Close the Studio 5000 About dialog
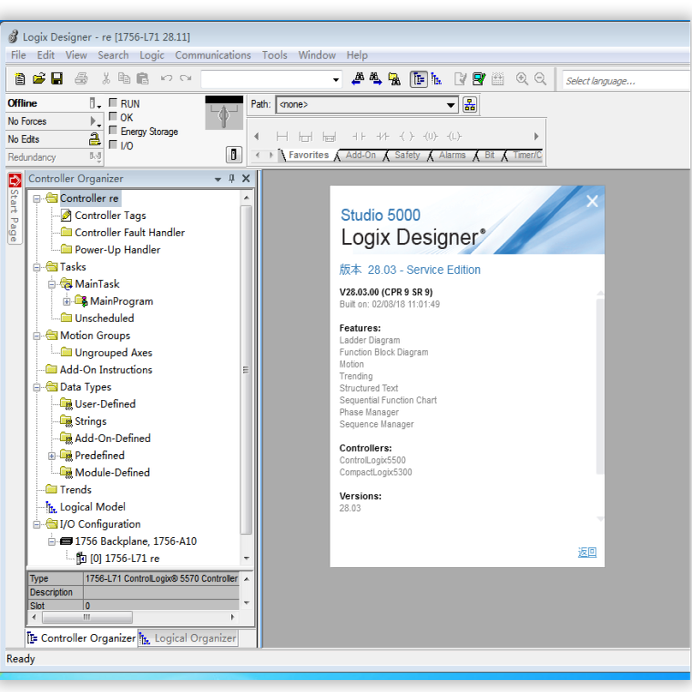The height and width of the screenshot is (692, 692). [x=592, y=201]
